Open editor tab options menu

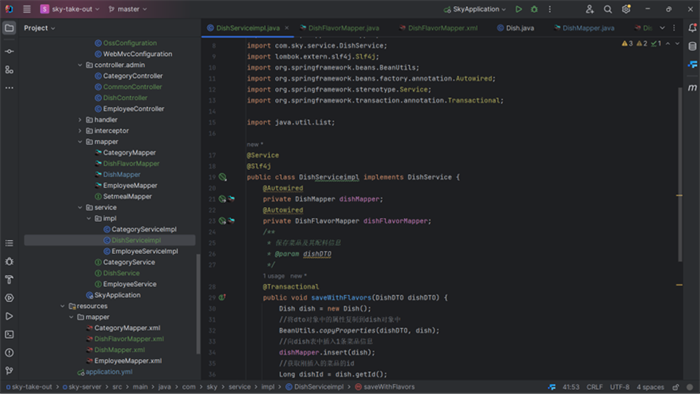point(674,28)
